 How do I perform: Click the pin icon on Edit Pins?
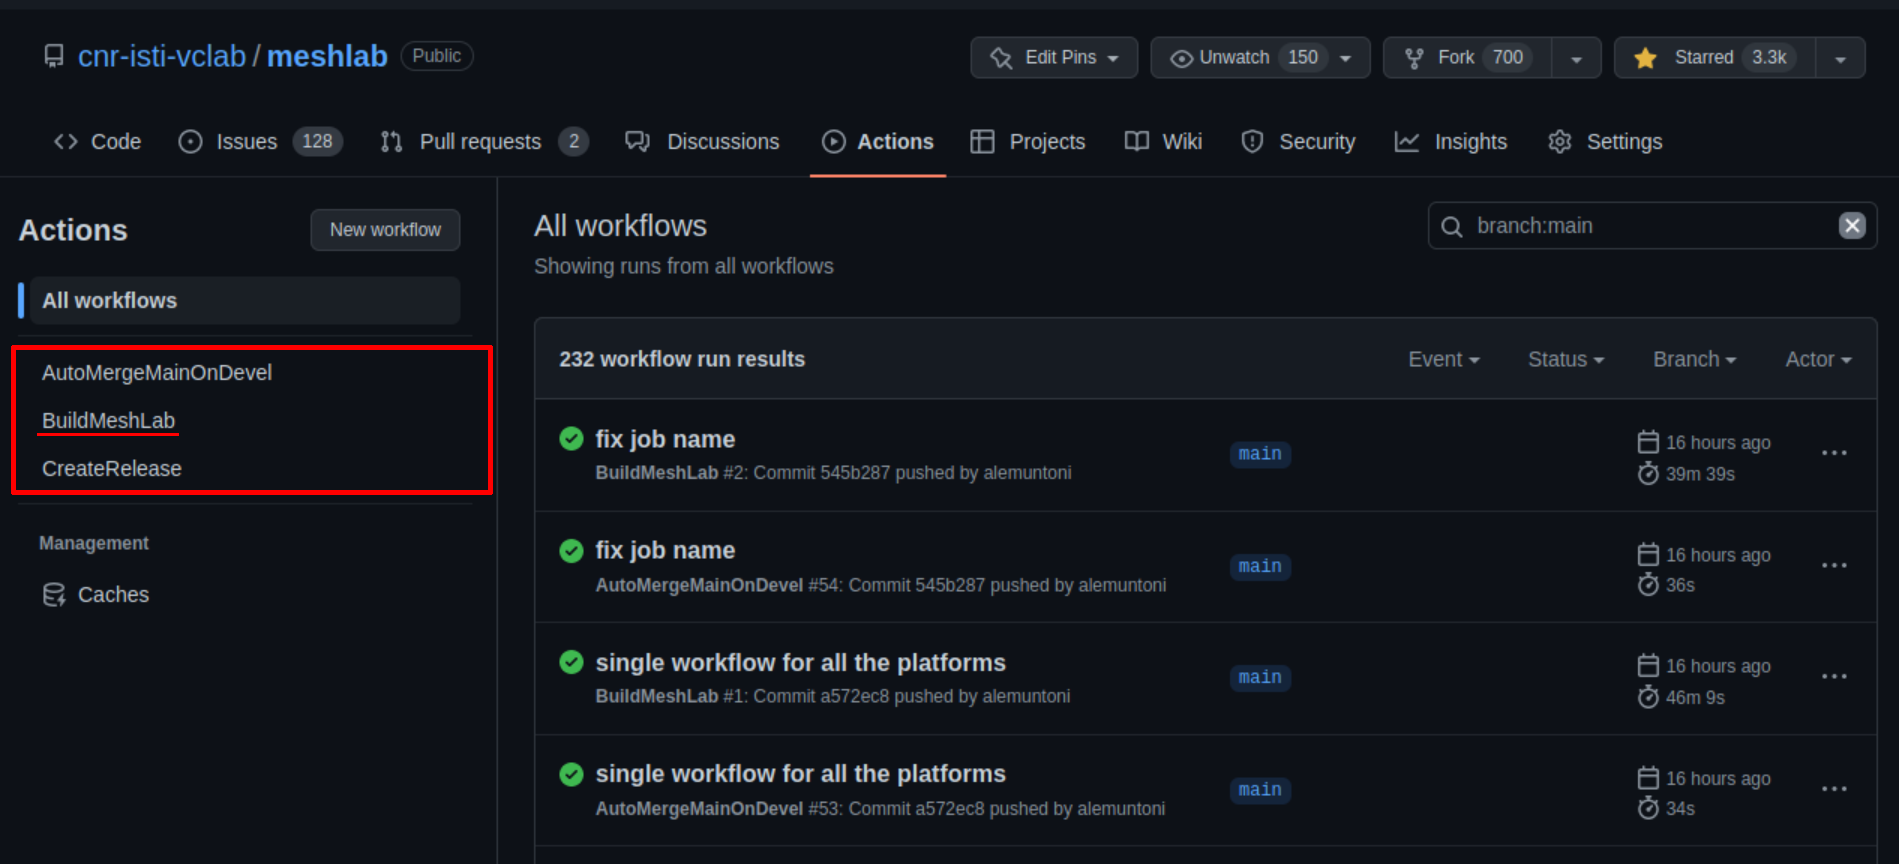pos(1001,58)
